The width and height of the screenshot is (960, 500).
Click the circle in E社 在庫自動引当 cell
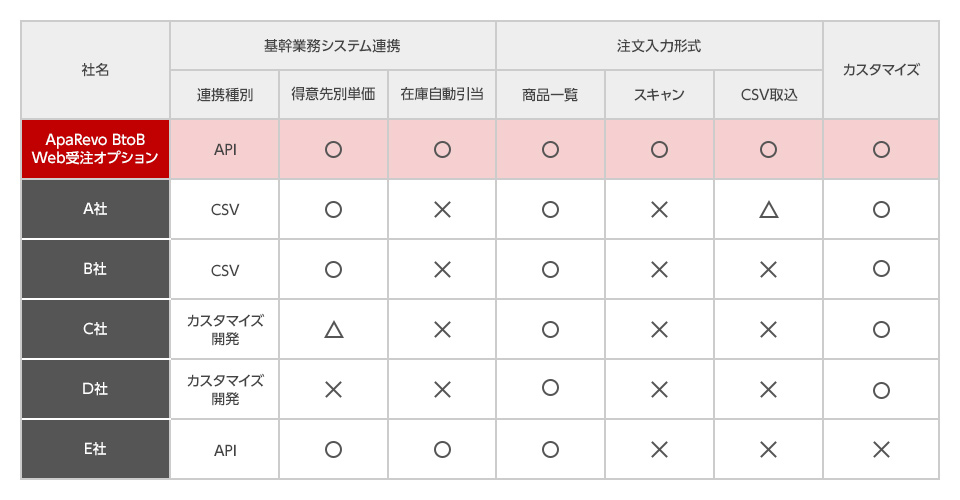(442, 450)
